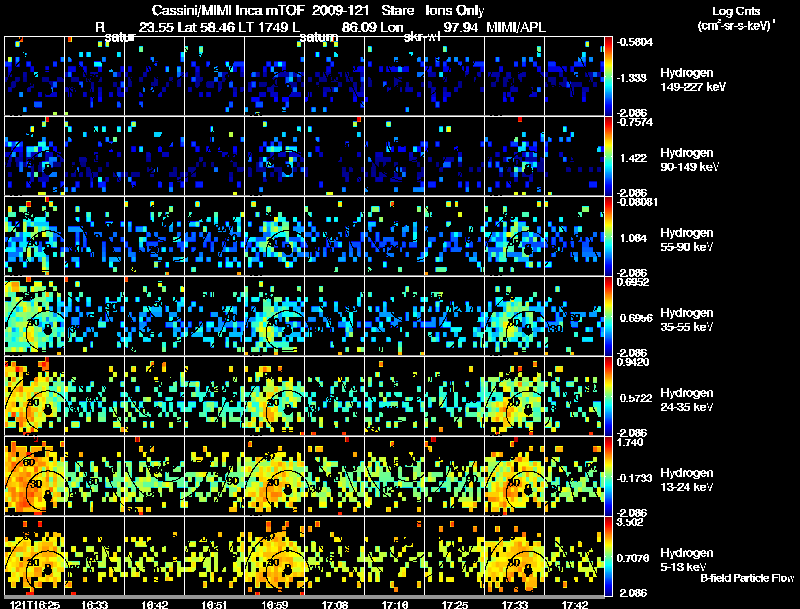Image resolution: width=800 pixels, height=609 pixels.
Task: Click the Cassini/MIMI Inca mTOF title
Action: point(230,10)
